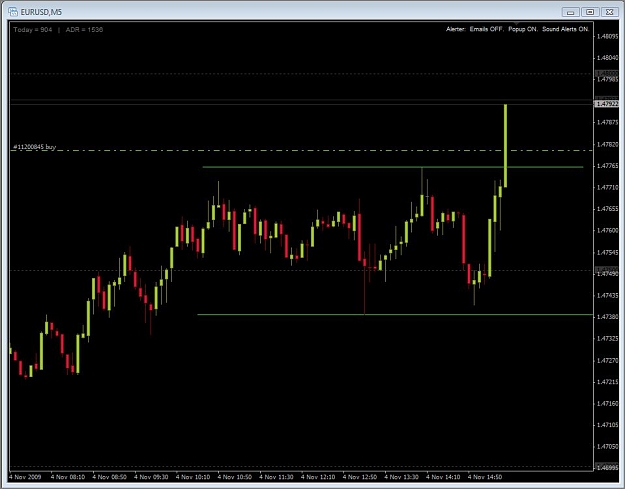Click the EURUSD,M5 window title text
This screenshot has height=489, width=625.
point(41,12)
